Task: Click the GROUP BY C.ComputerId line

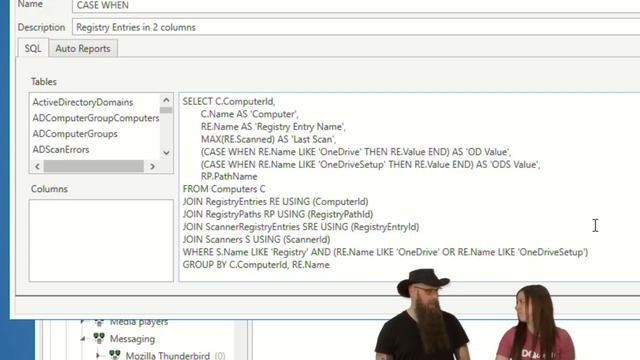Action: coord(256,265)
